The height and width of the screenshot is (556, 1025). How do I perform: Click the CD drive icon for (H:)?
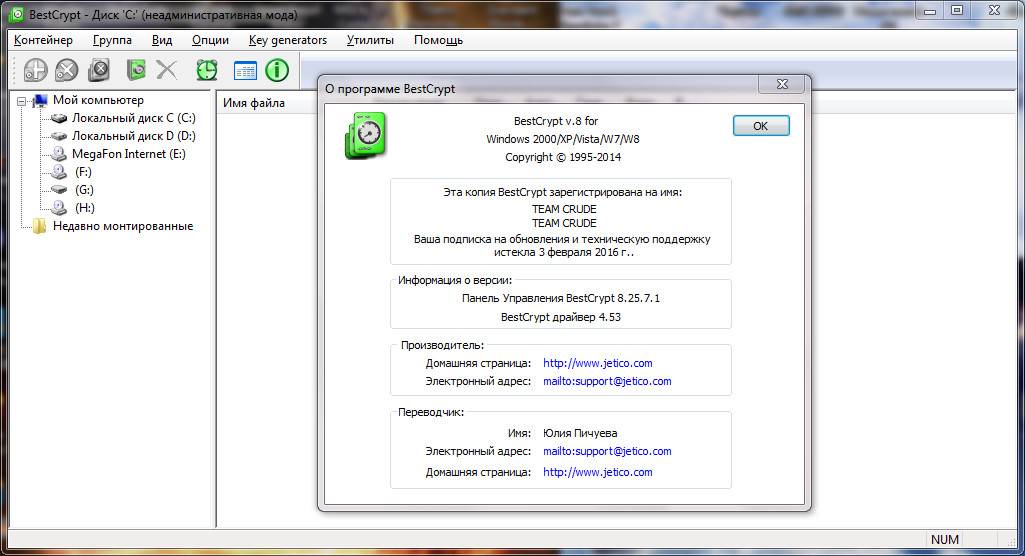pyautogui.click(x=59, y=208)
